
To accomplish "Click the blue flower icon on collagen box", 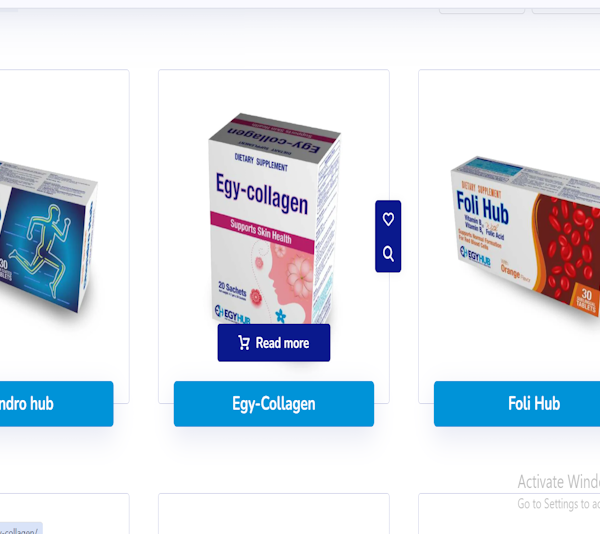I will click(280, 316).
